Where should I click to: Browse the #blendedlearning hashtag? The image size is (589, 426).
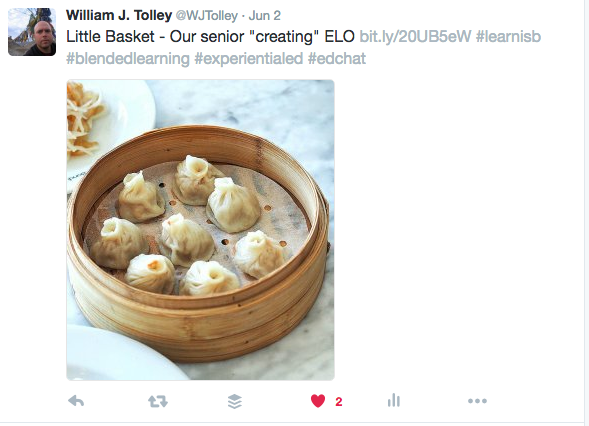[128, 59]
